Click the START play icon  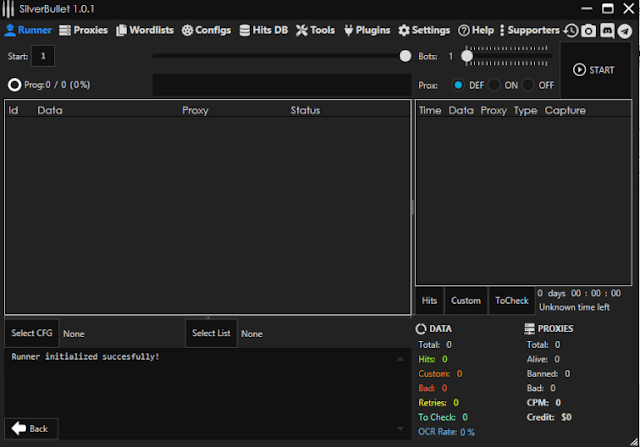(x=579, y=70)
